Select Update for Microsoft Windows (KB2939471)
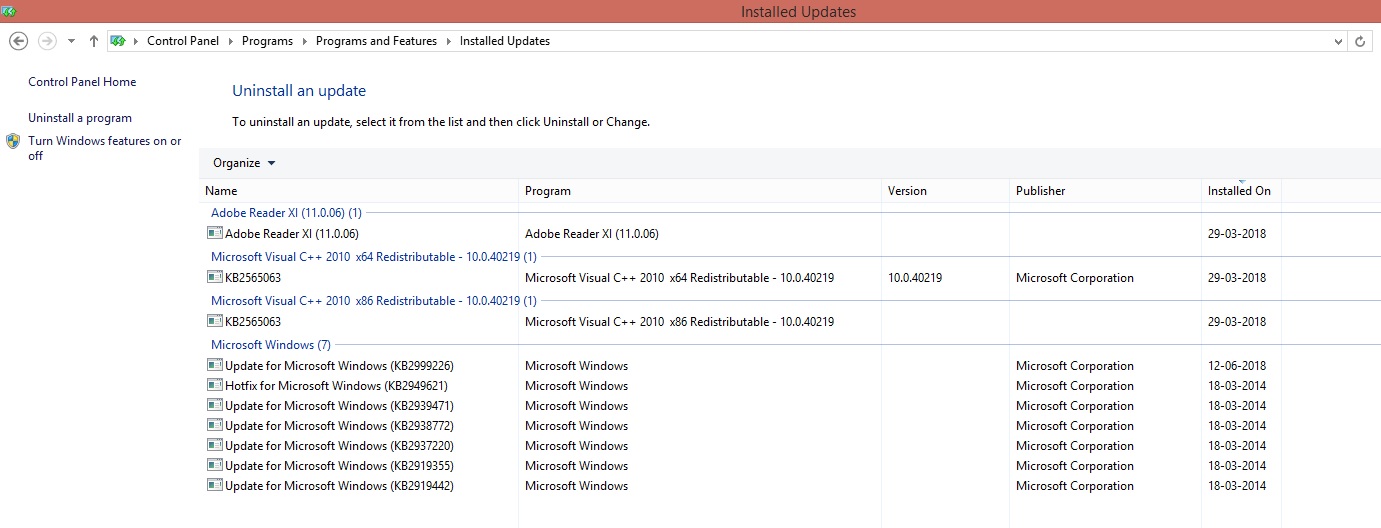This screenshot has height=528, width=1381. [x=339, y=405]
